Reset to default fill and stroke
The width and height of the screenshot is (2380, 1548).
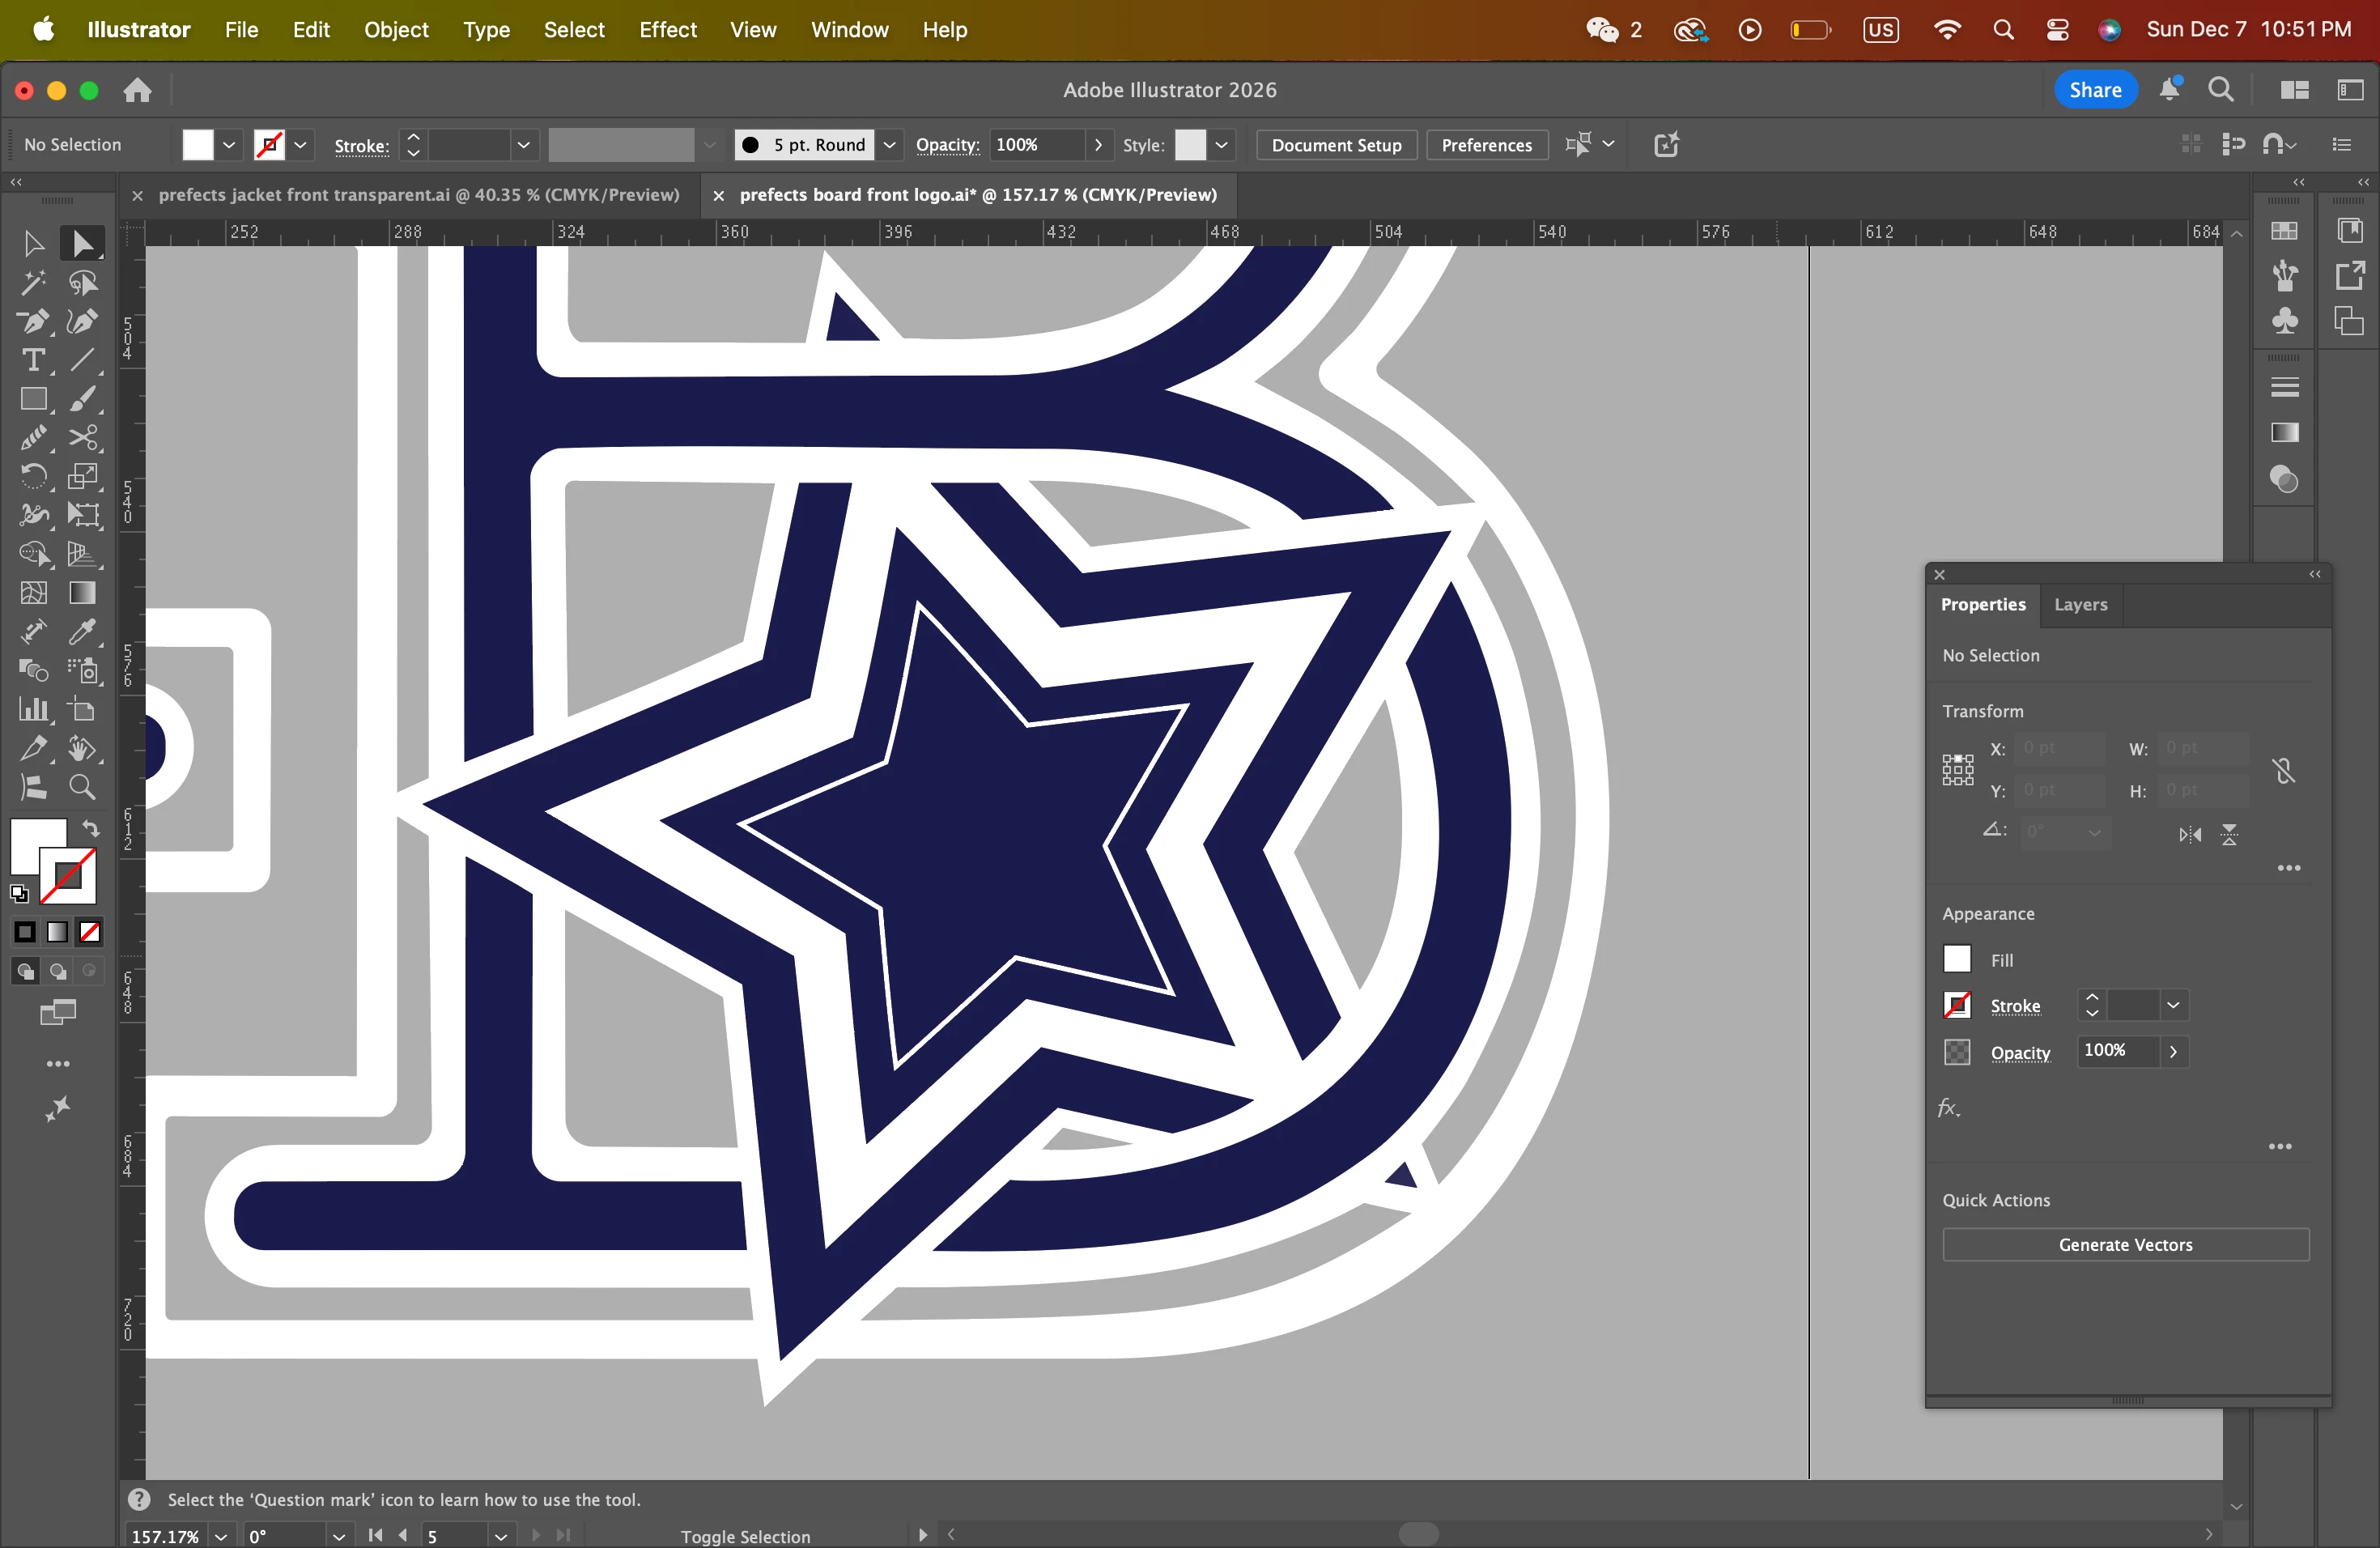20,893
